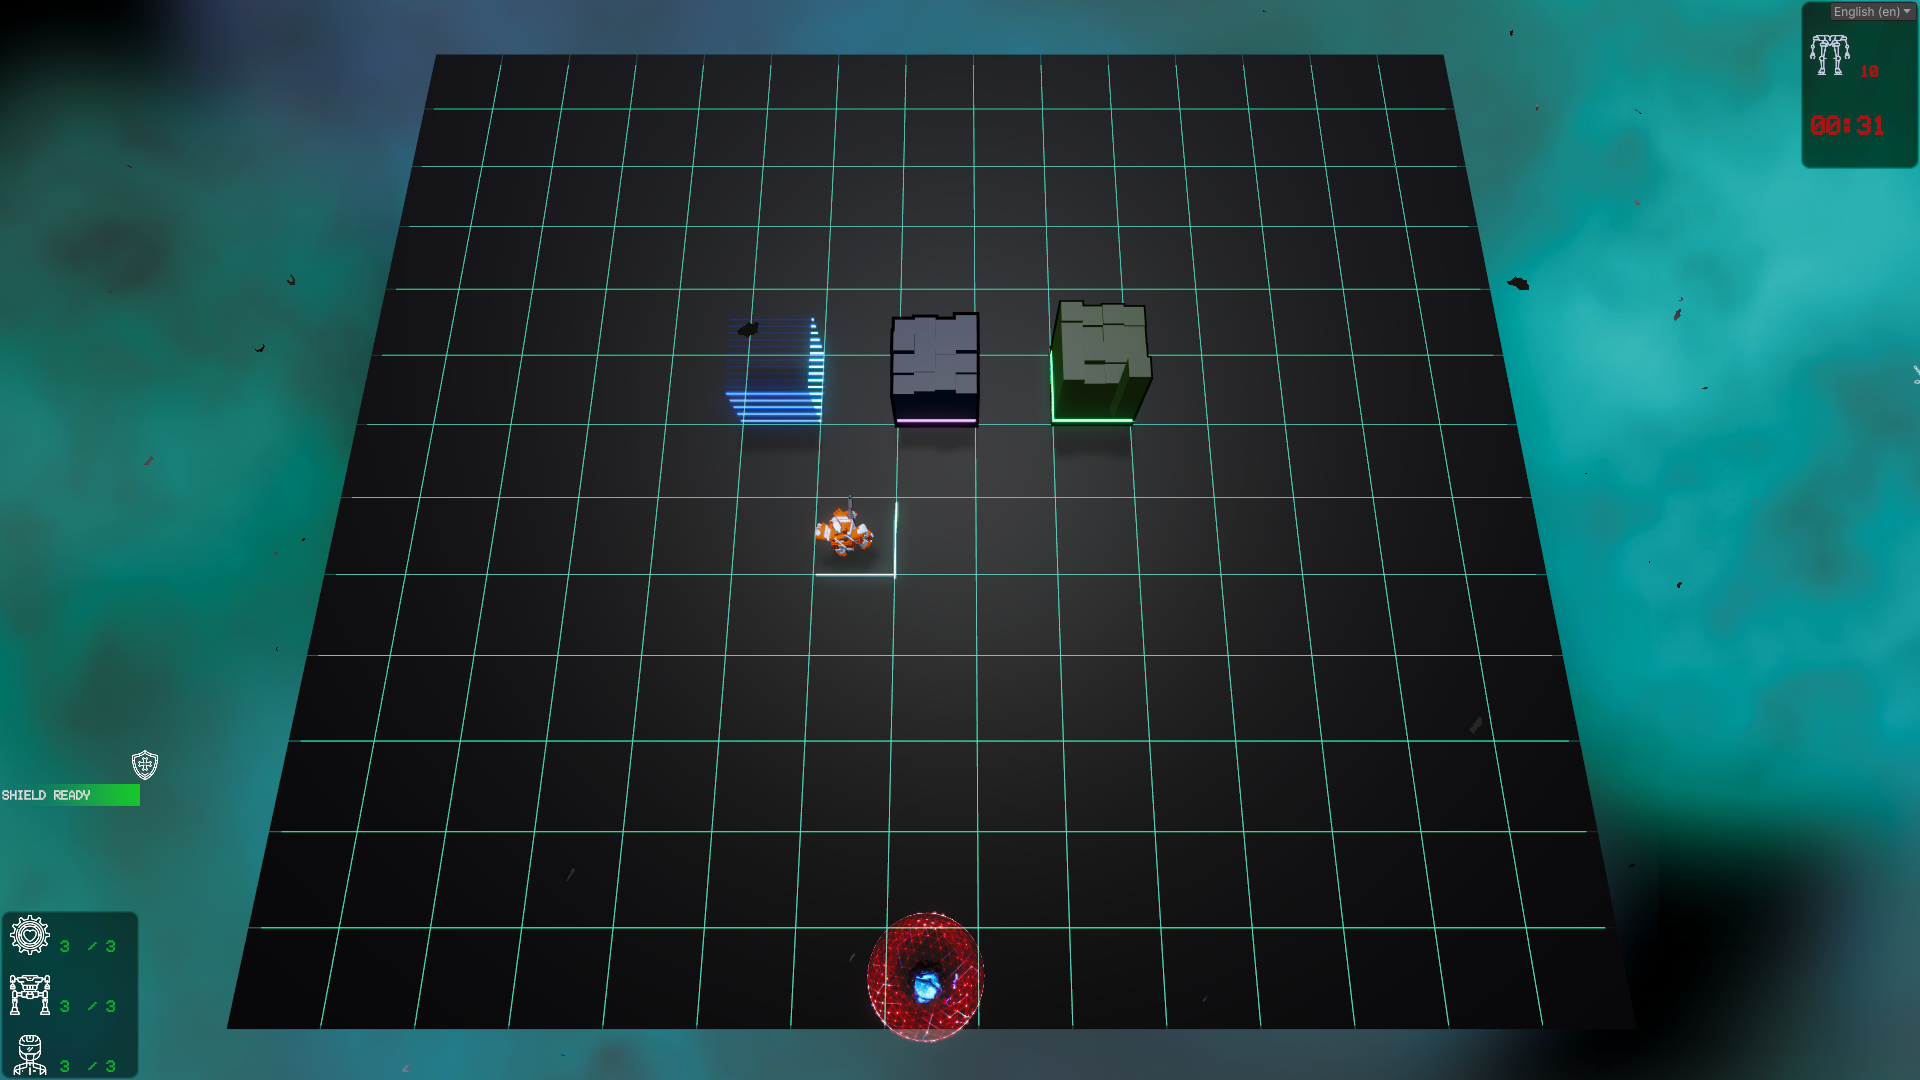Click the enemy mech icon in top-right panel

[1829, 55]
